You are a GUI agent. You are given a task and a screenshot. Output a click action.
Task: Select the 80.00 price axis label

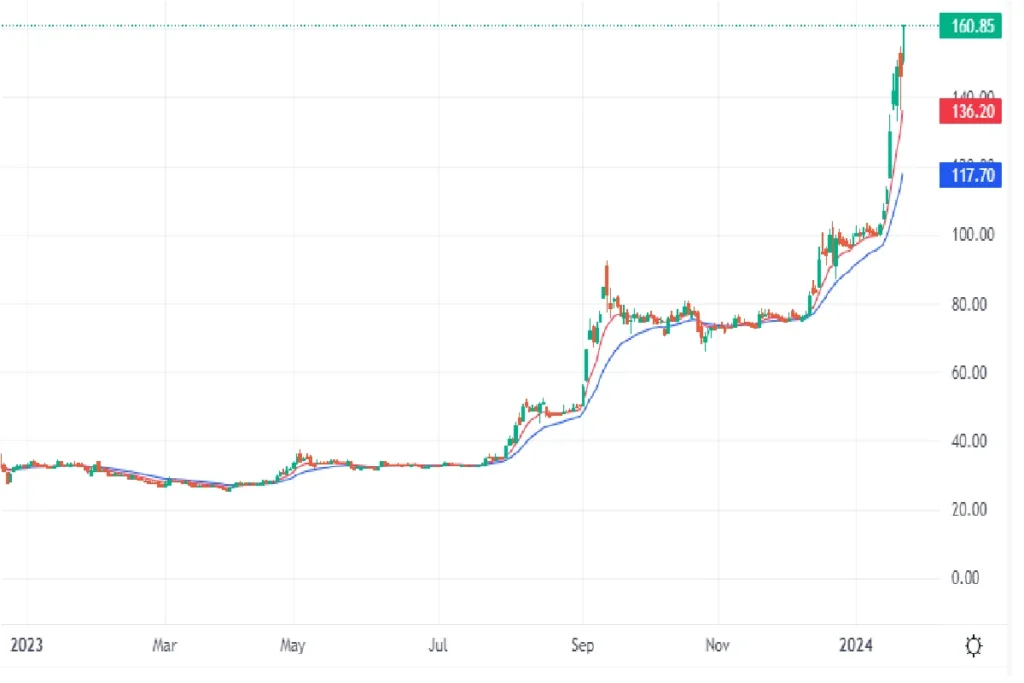[969, 304]
